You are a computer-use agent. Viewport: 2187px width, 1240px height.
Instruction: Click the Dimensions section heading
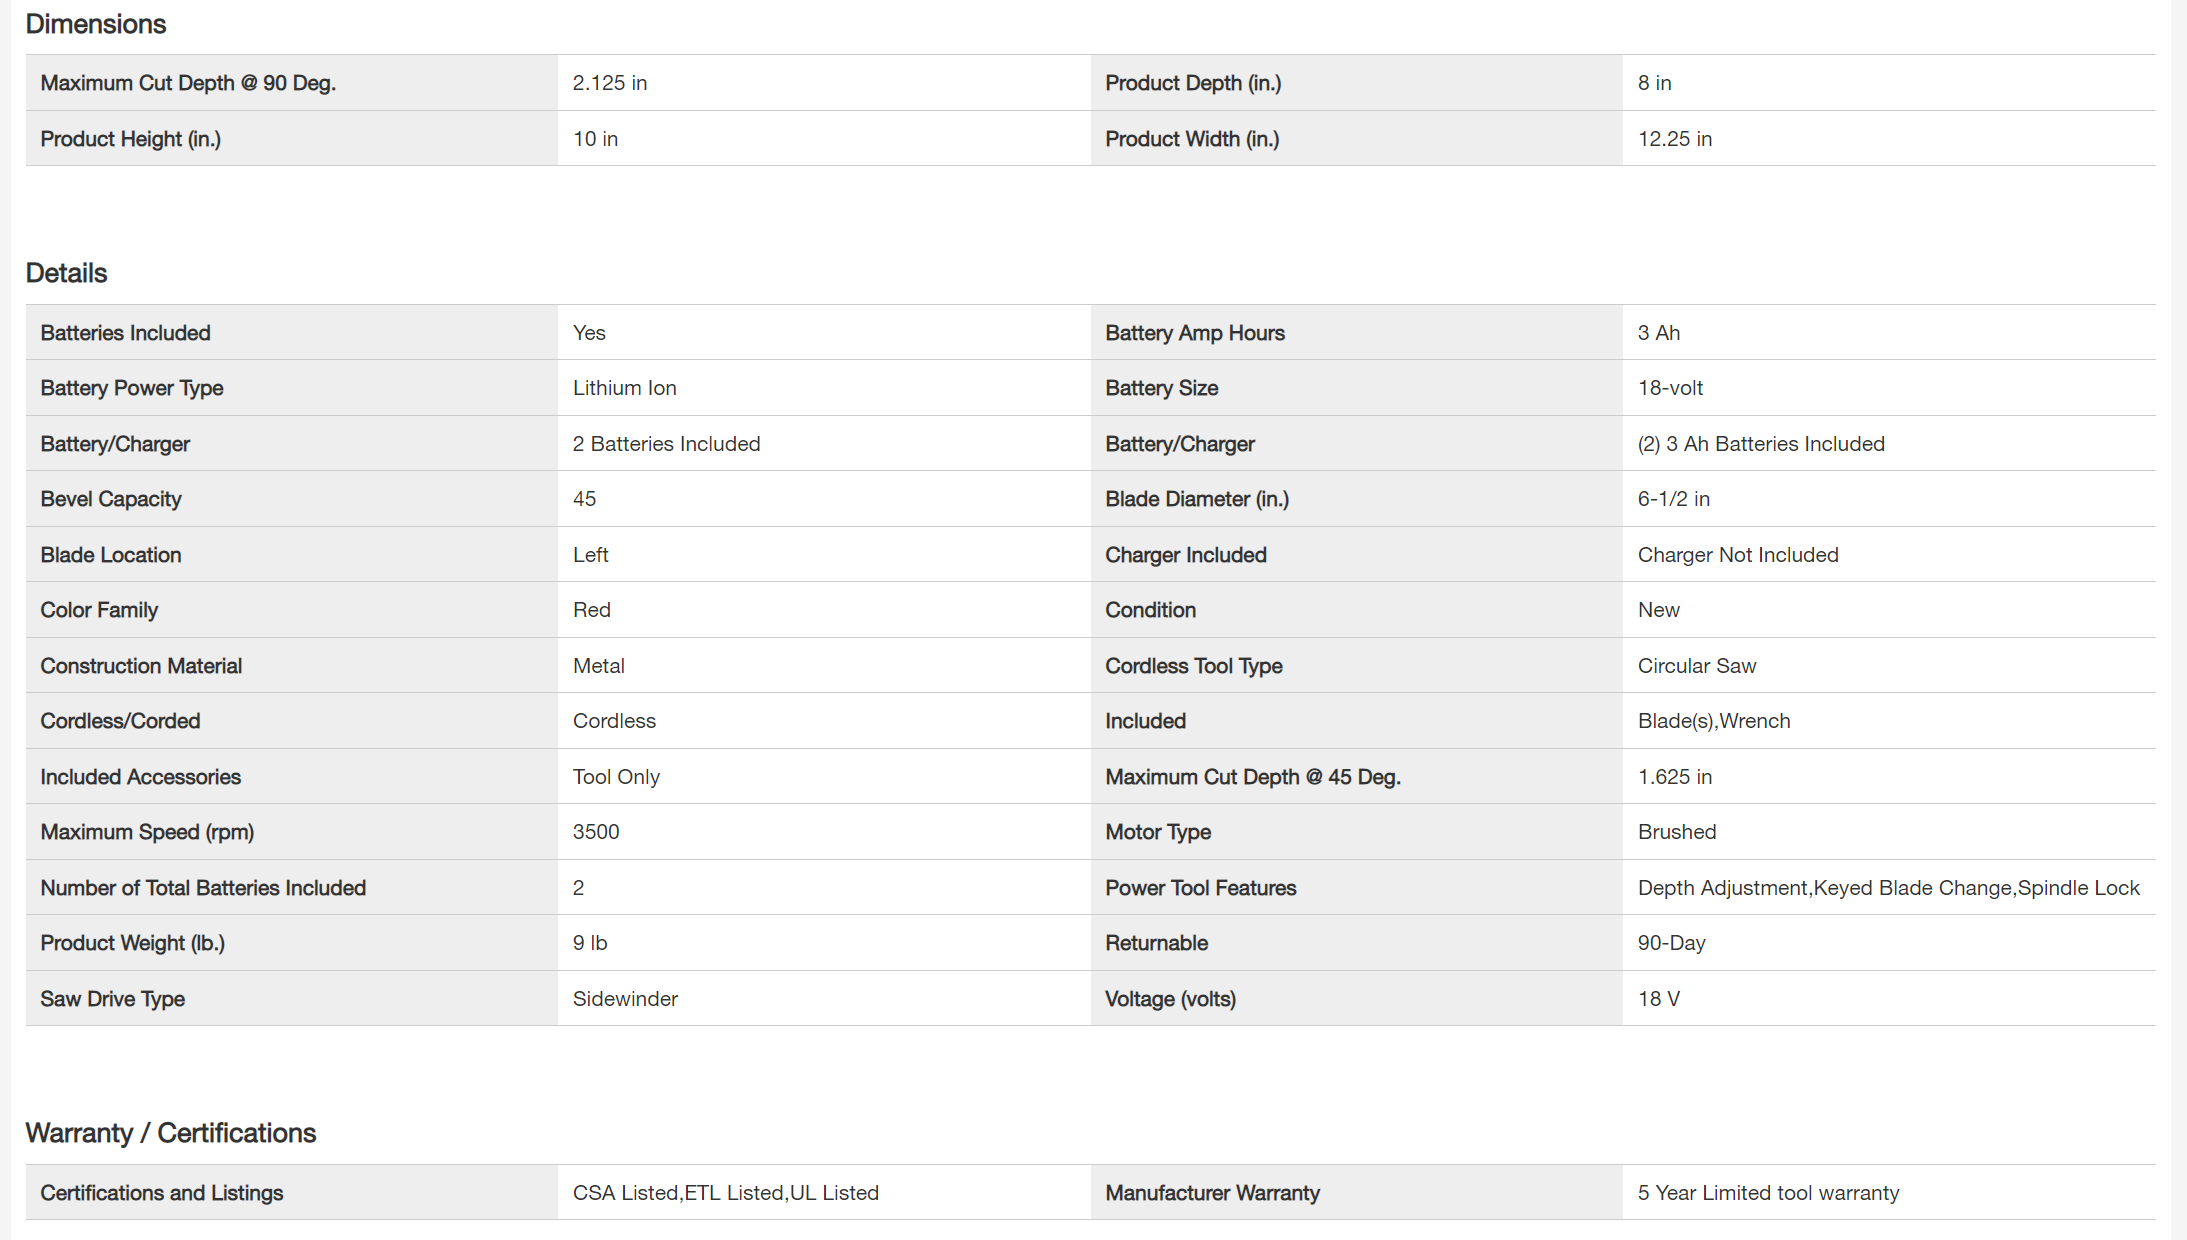click(x=95, y=24)
